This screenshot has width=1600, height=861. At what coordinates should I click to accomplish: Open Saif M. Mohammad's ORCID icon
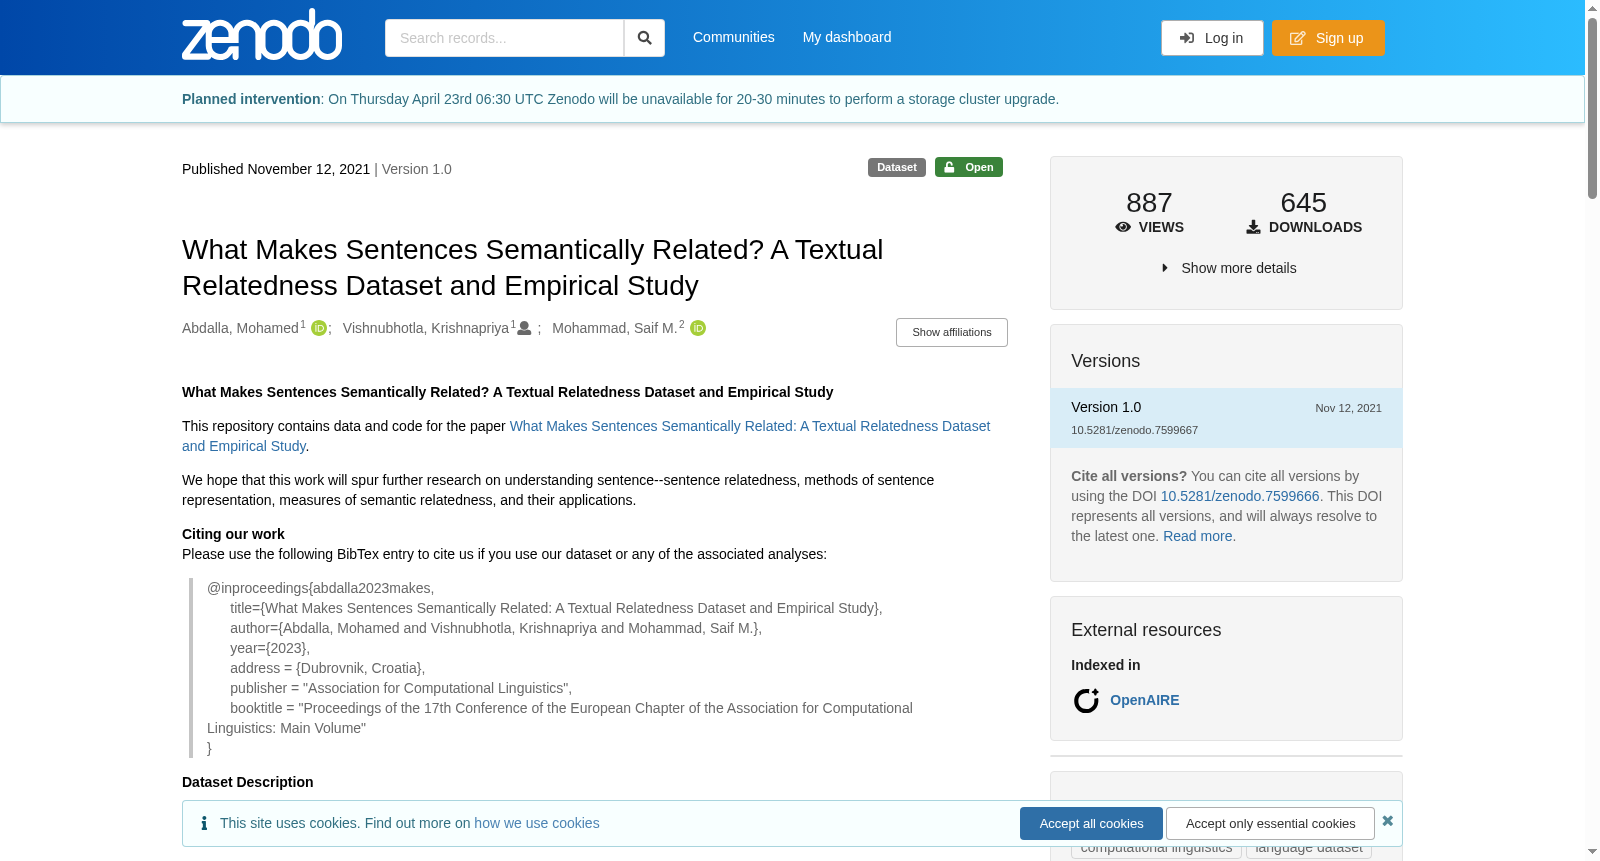click(698, 328)
